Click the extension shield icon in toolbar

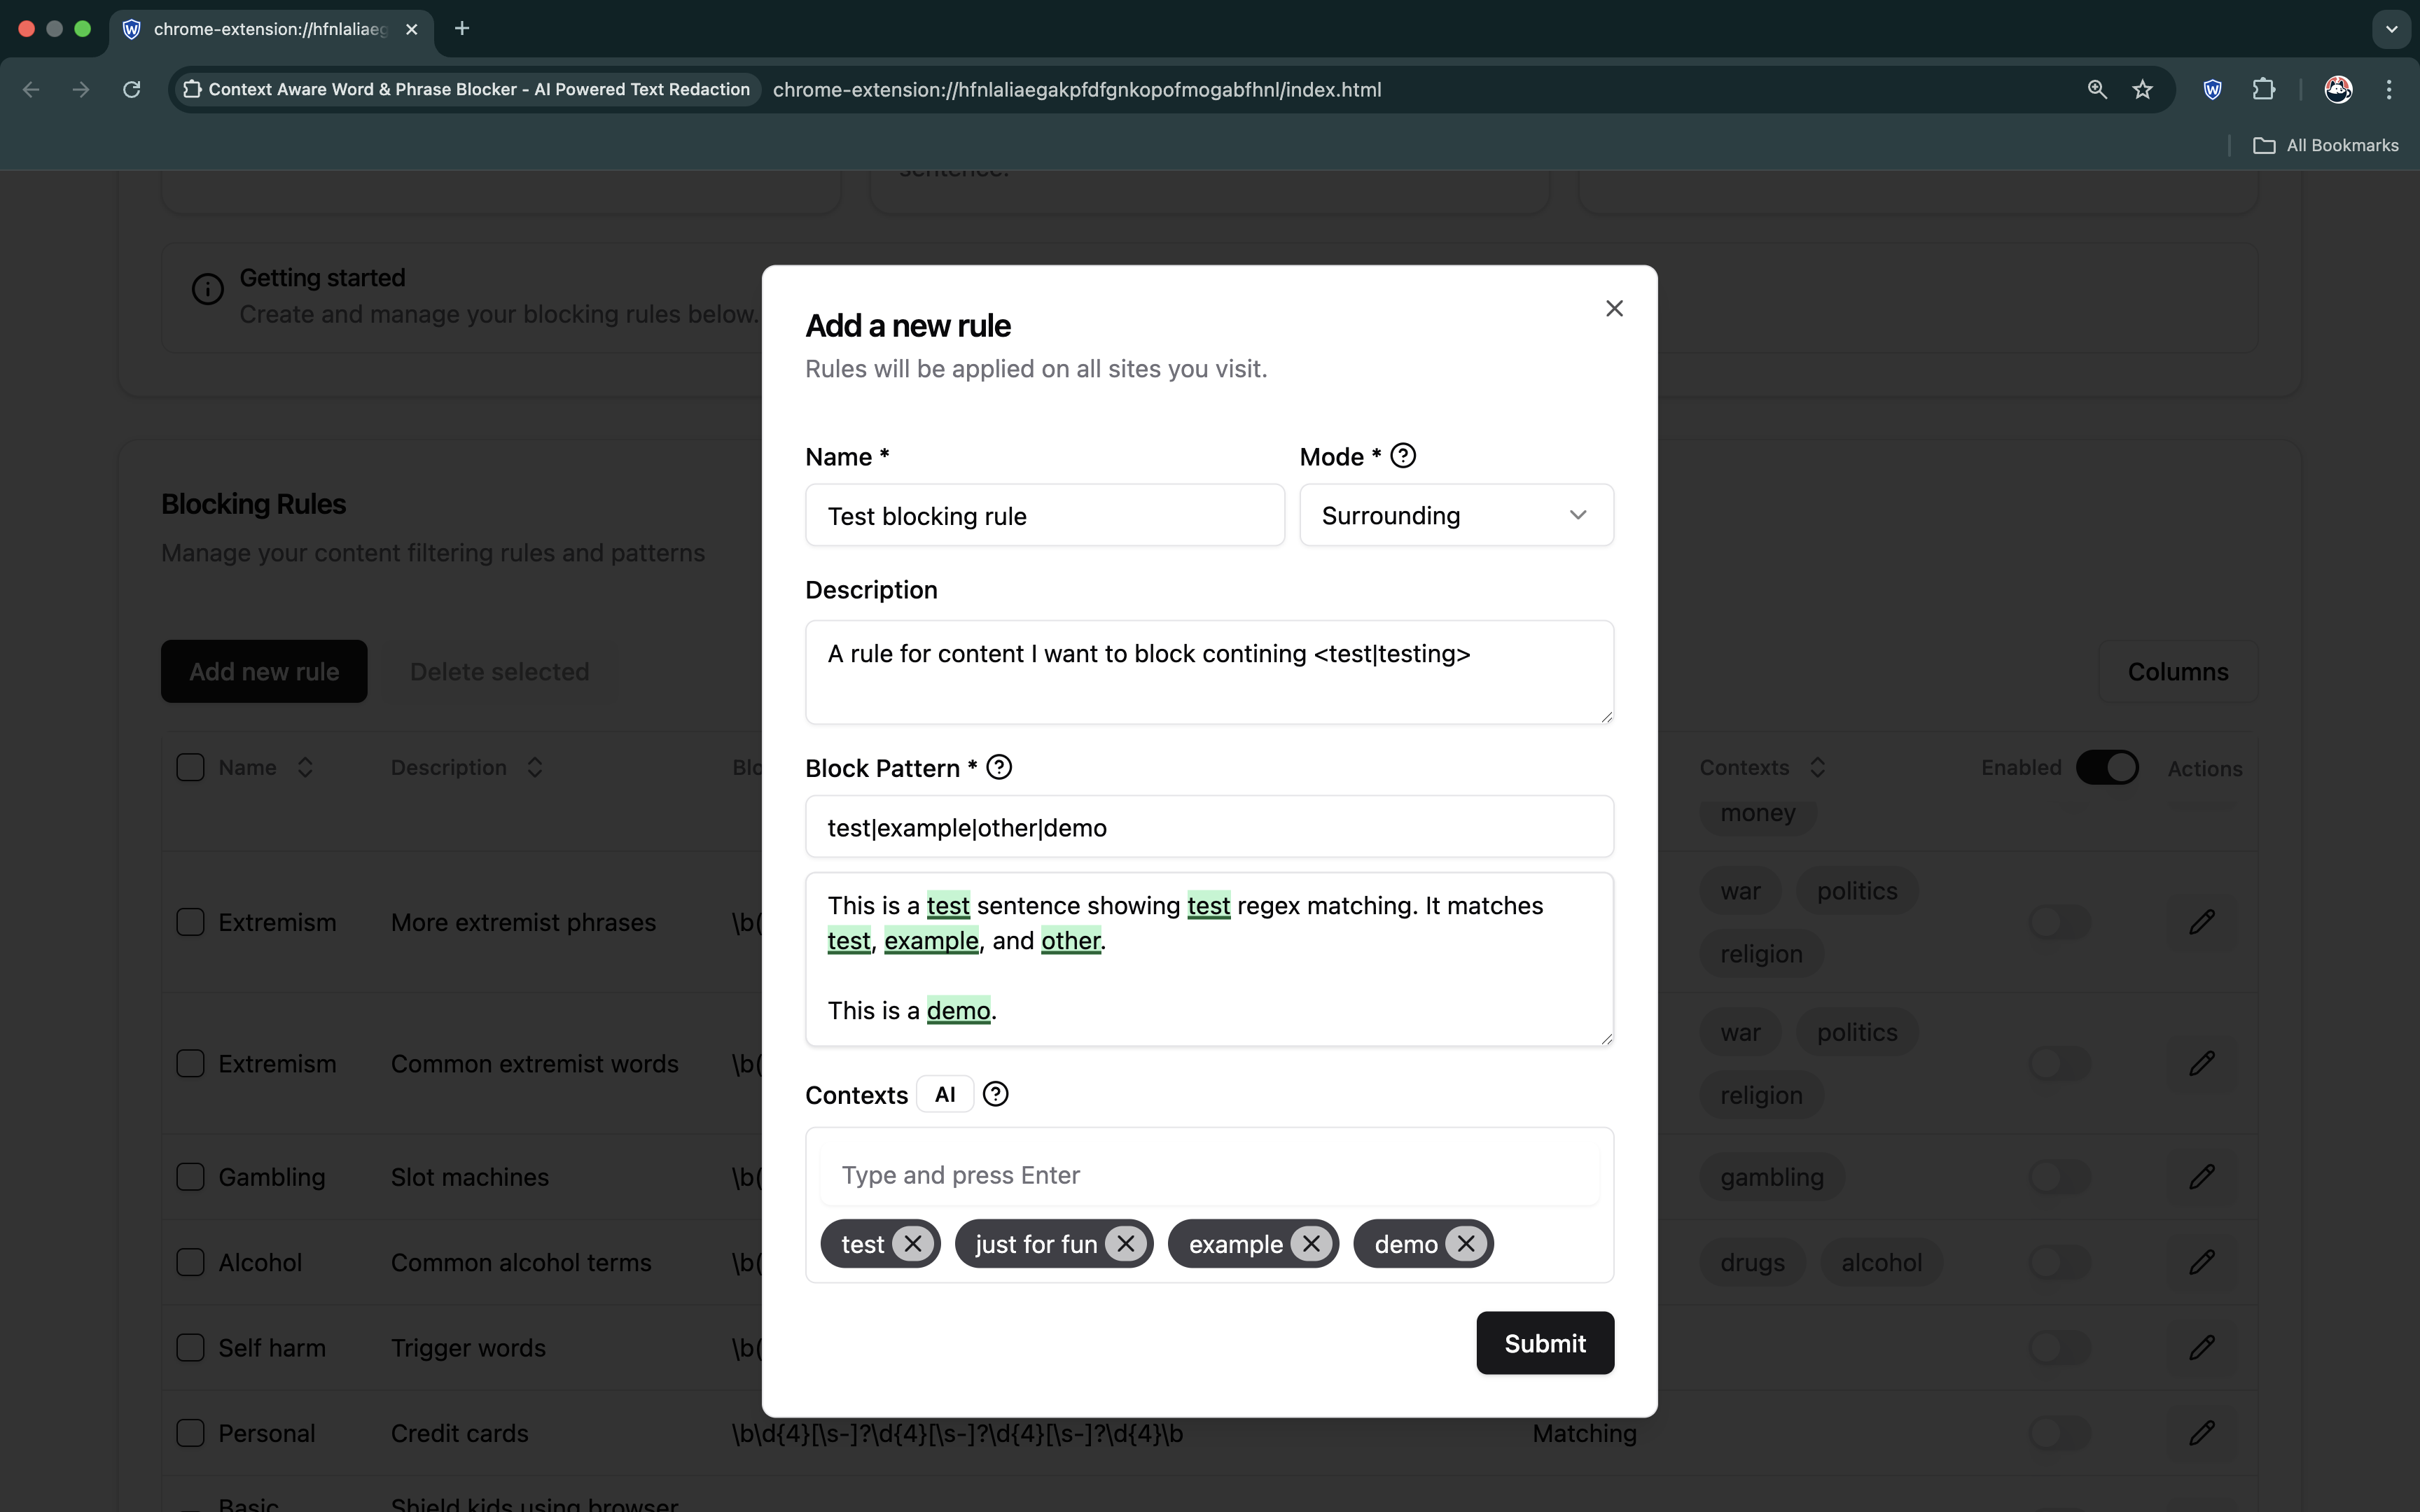[x=2212, y=90]
